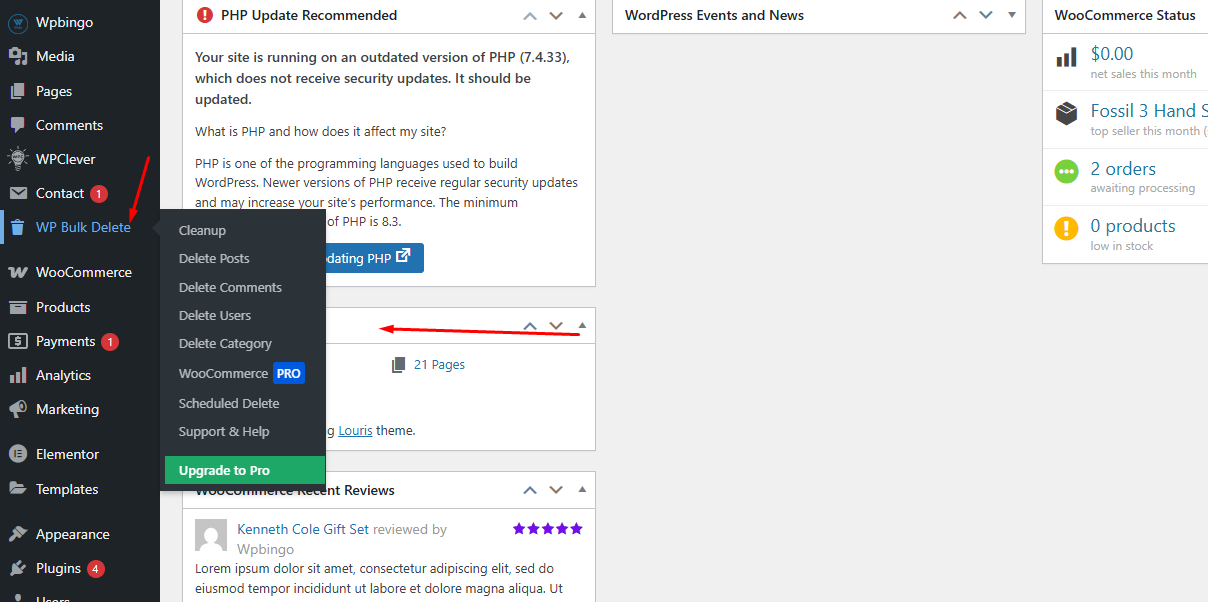The width and height of the screenshot is (1208, 602).
Task: Open the 0 products low in stock link
Action: coord(1133,226)
